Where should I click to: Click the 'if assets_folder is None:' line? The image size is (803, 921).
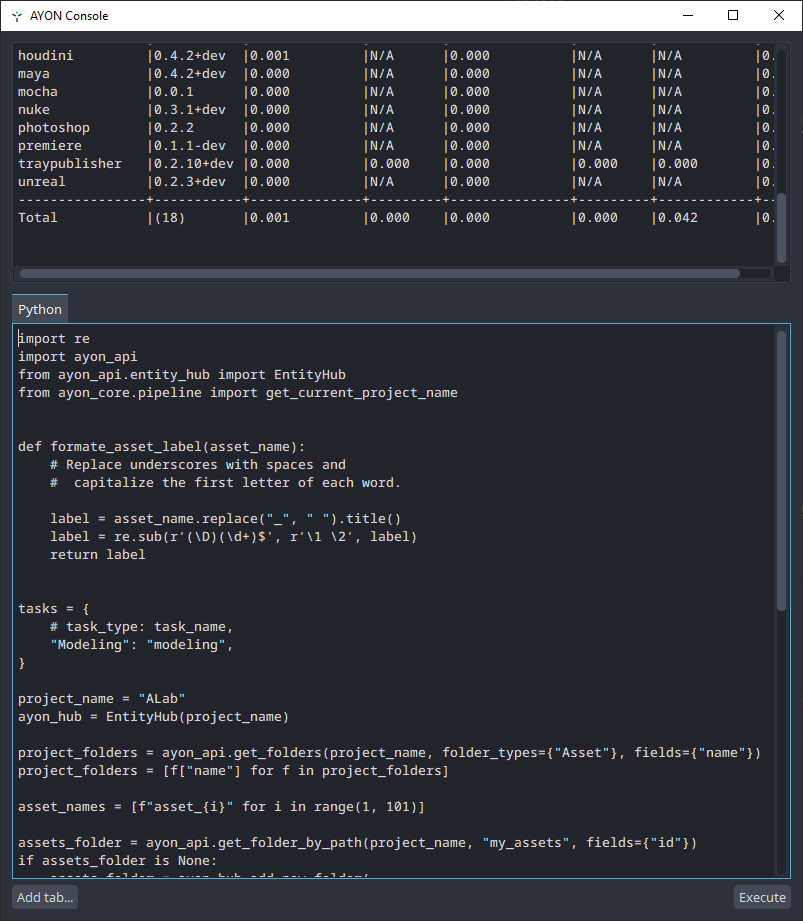point(117,861)
